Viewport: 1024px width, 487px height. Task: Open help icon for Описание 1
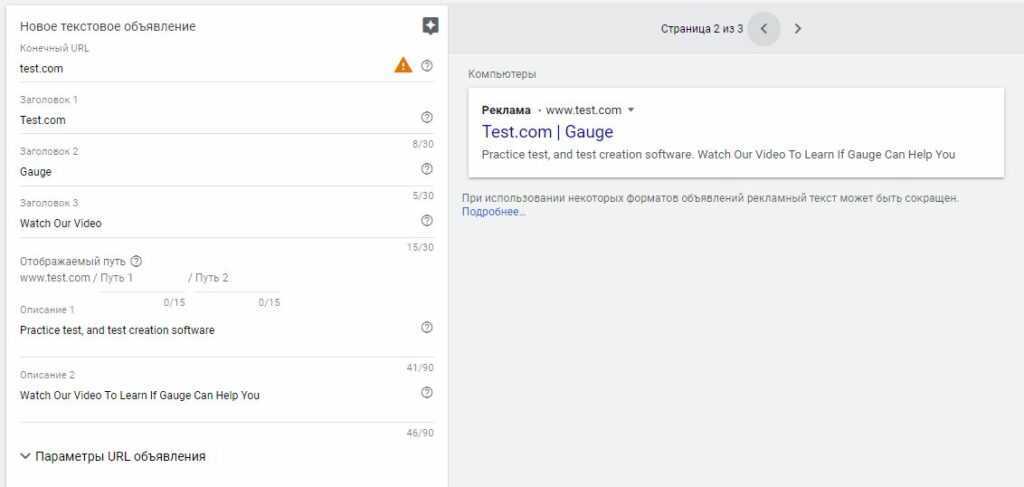[427, 328]
